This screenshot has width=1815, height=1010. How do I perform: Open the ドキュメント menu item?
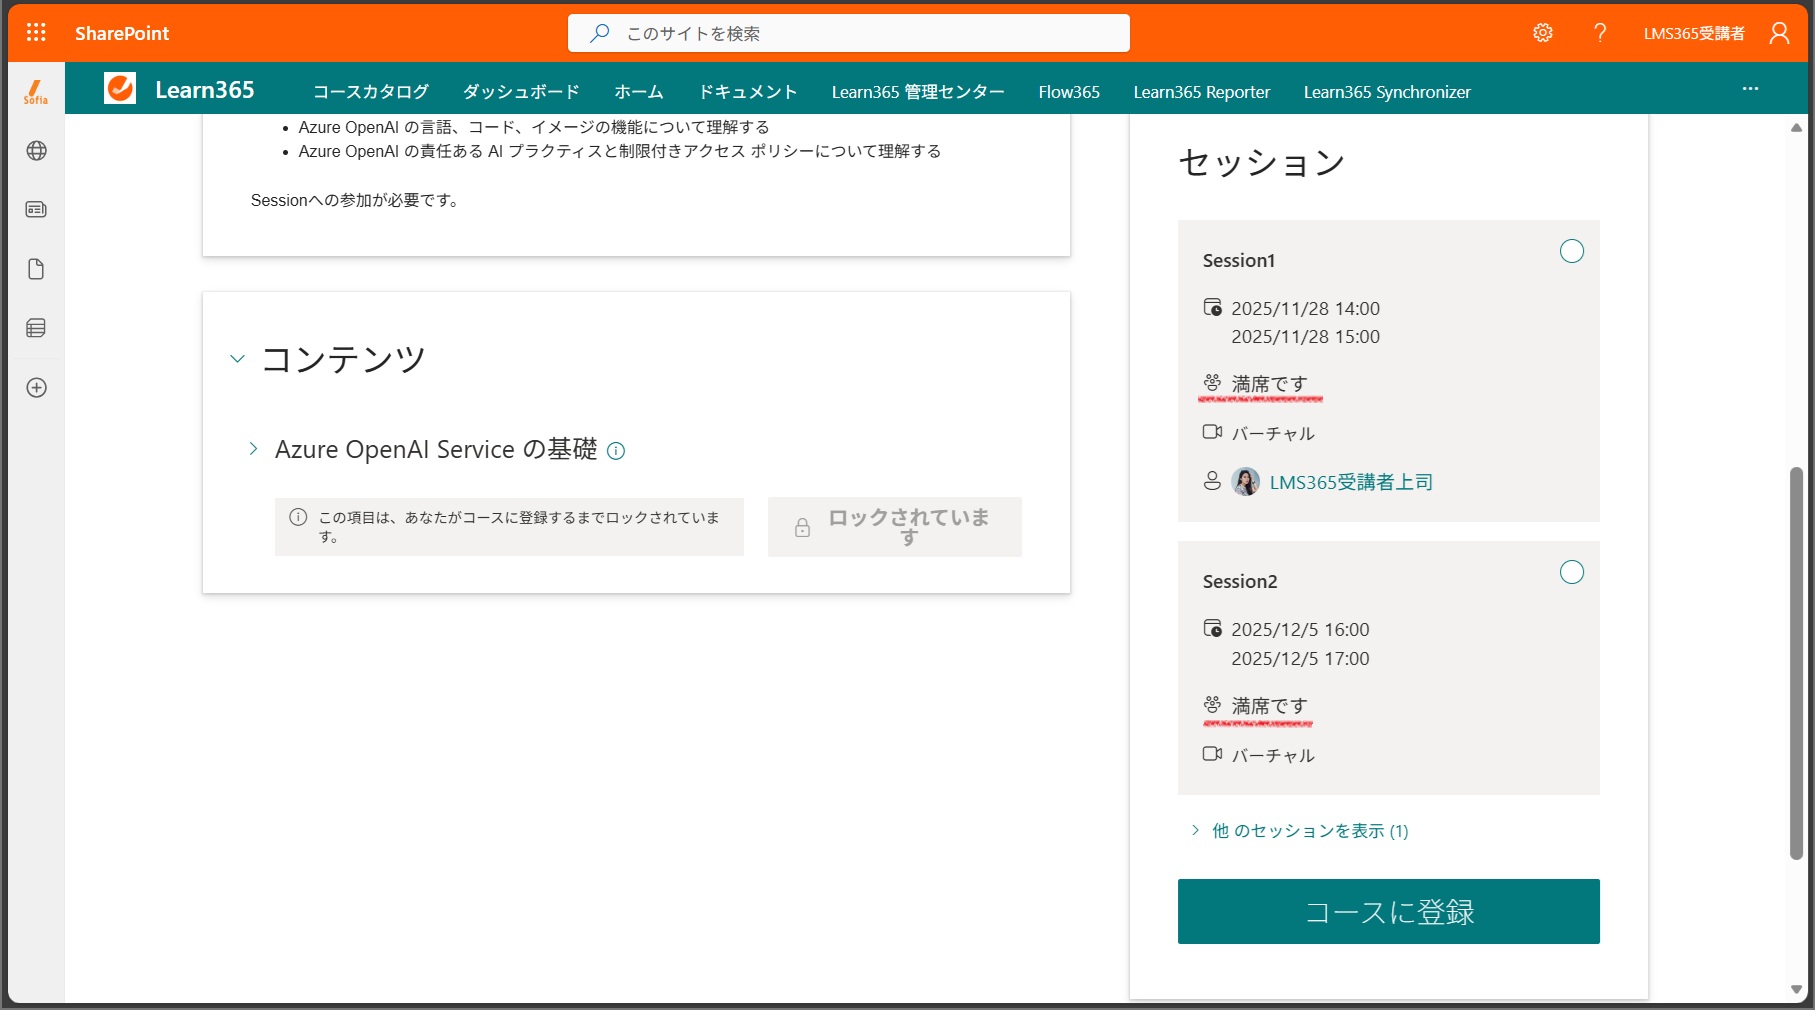[748, 92]
